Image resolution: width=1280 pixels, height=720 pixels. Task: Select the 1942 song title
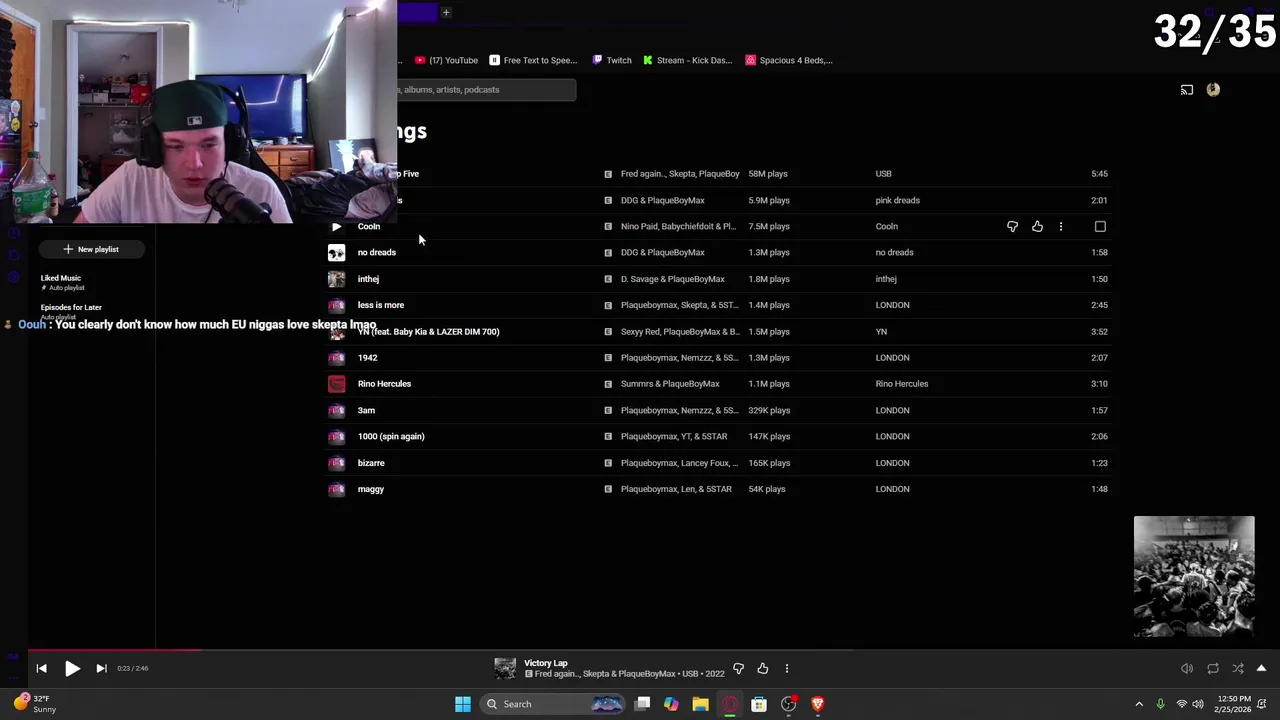[x=368, y=358]
